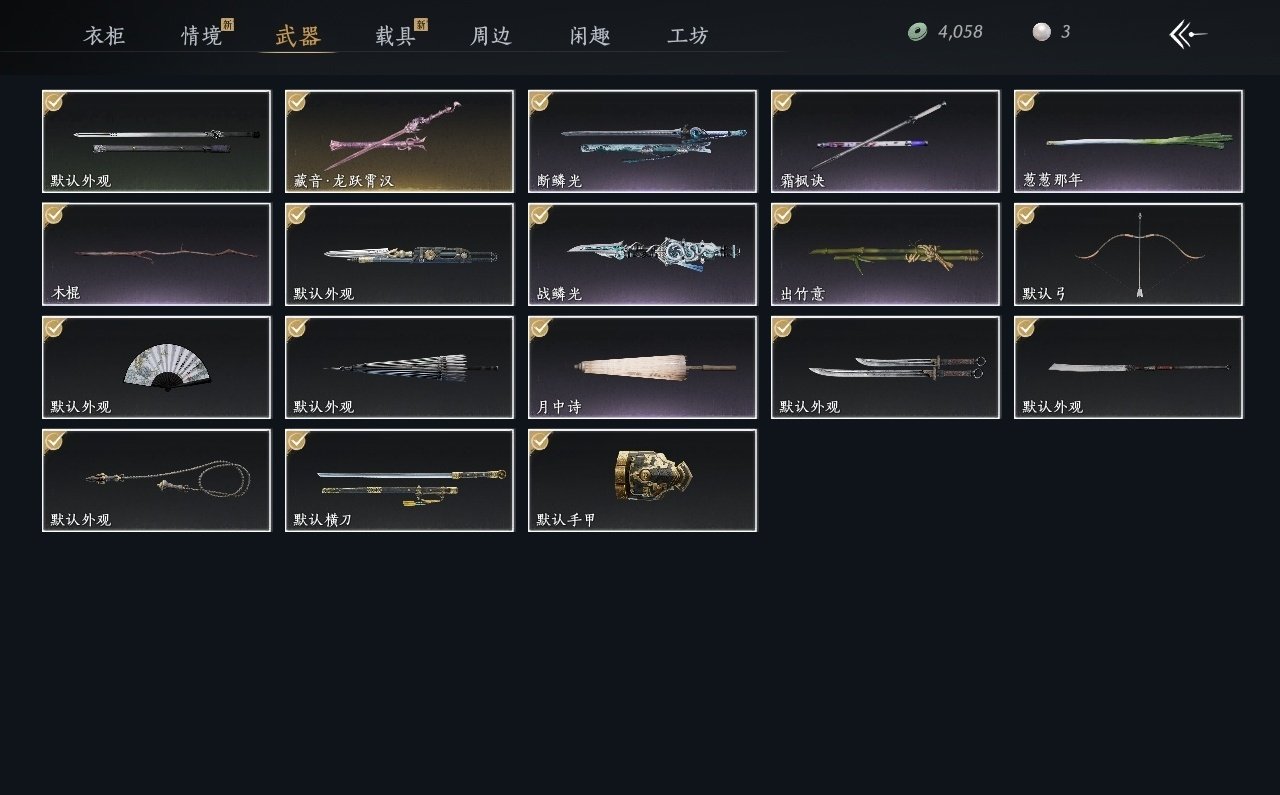Image resolution: width=1280 pixels, height=795 pixels.
Task: Go to the 工坊 workshop tab
Action: pos(688,36)
